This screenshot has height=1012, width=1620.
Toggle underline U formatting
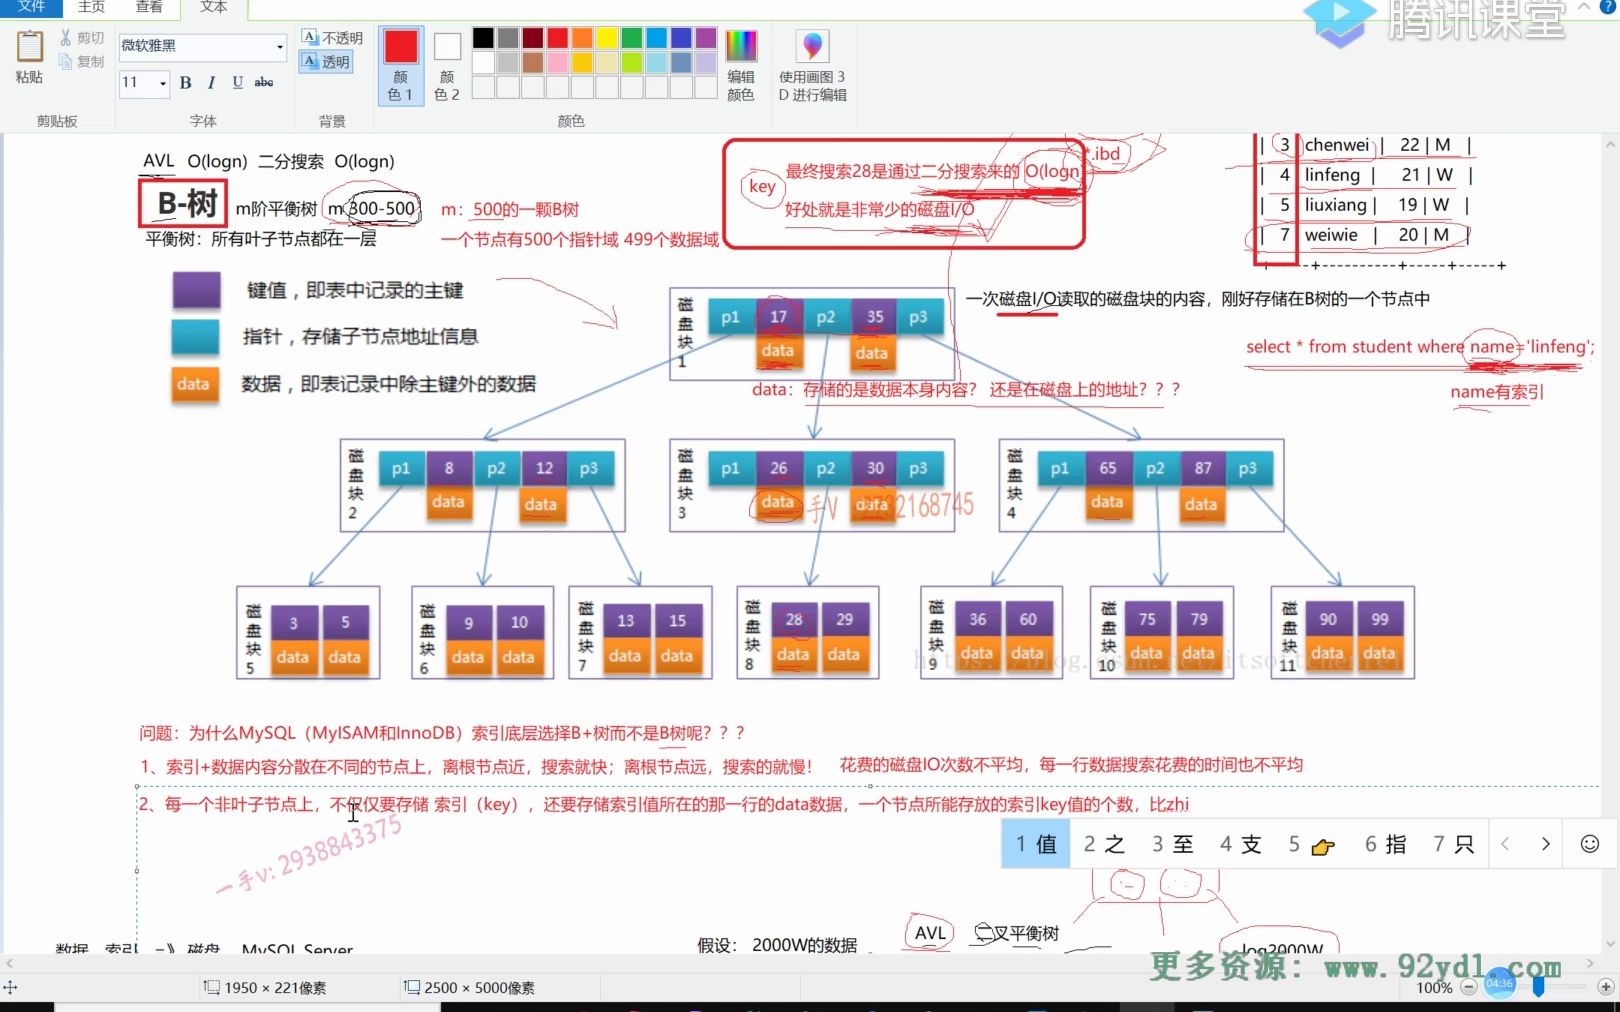pos(237,83)
